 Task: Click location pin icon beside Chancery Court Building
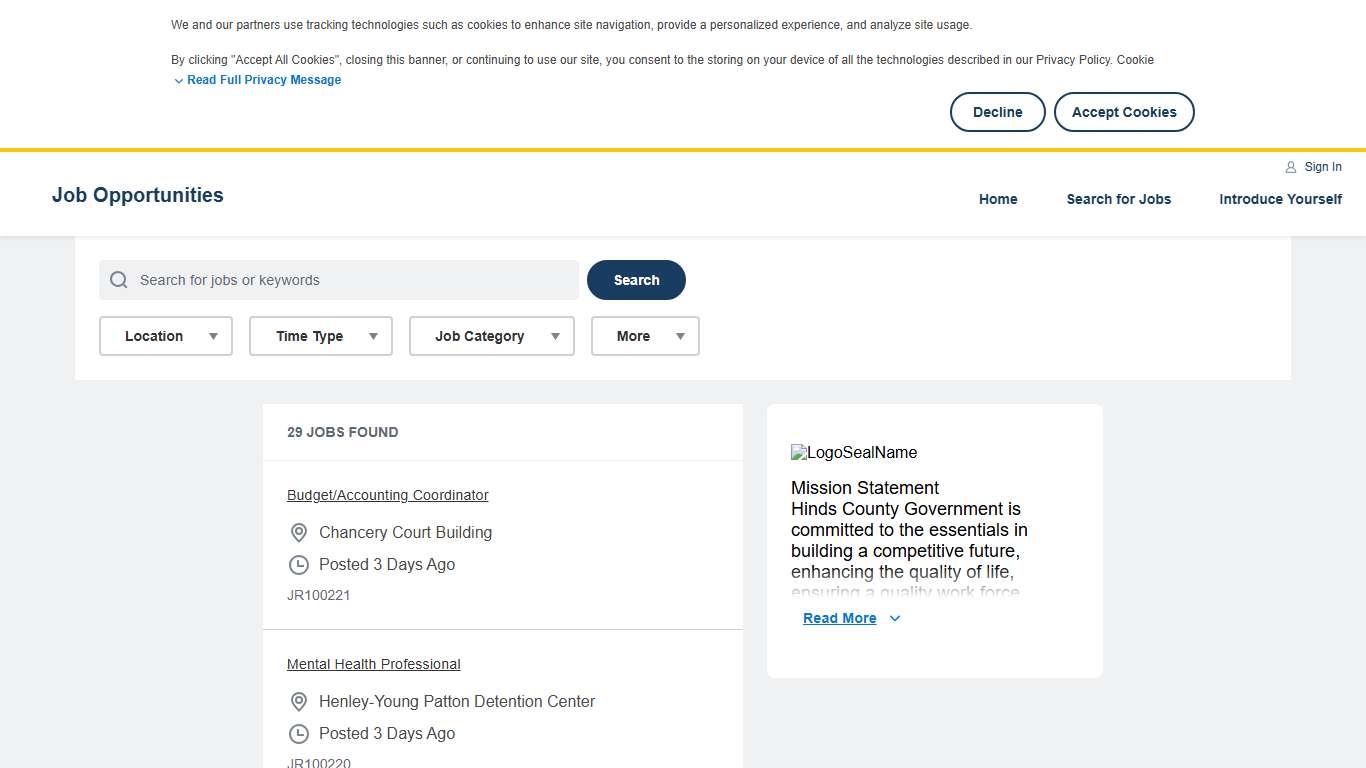point(299,533)
